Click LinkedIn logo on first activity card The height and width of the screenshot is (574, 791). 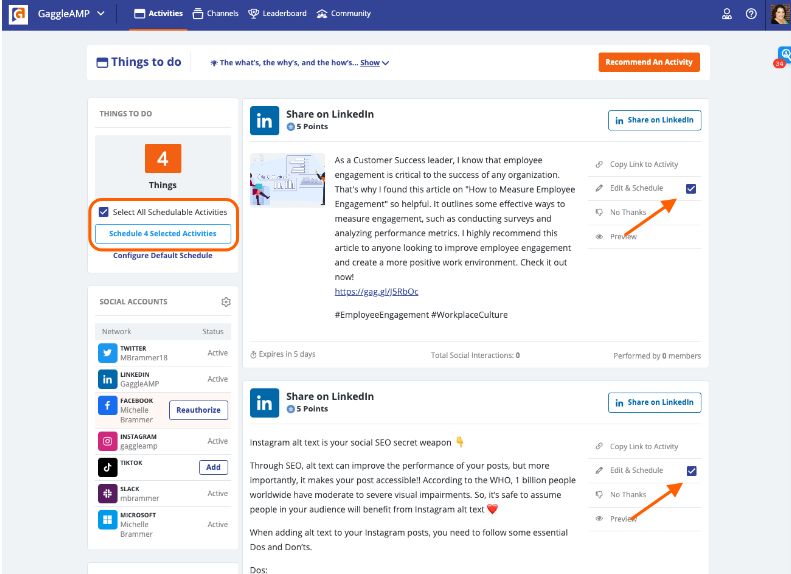click(x=264, y=121)
